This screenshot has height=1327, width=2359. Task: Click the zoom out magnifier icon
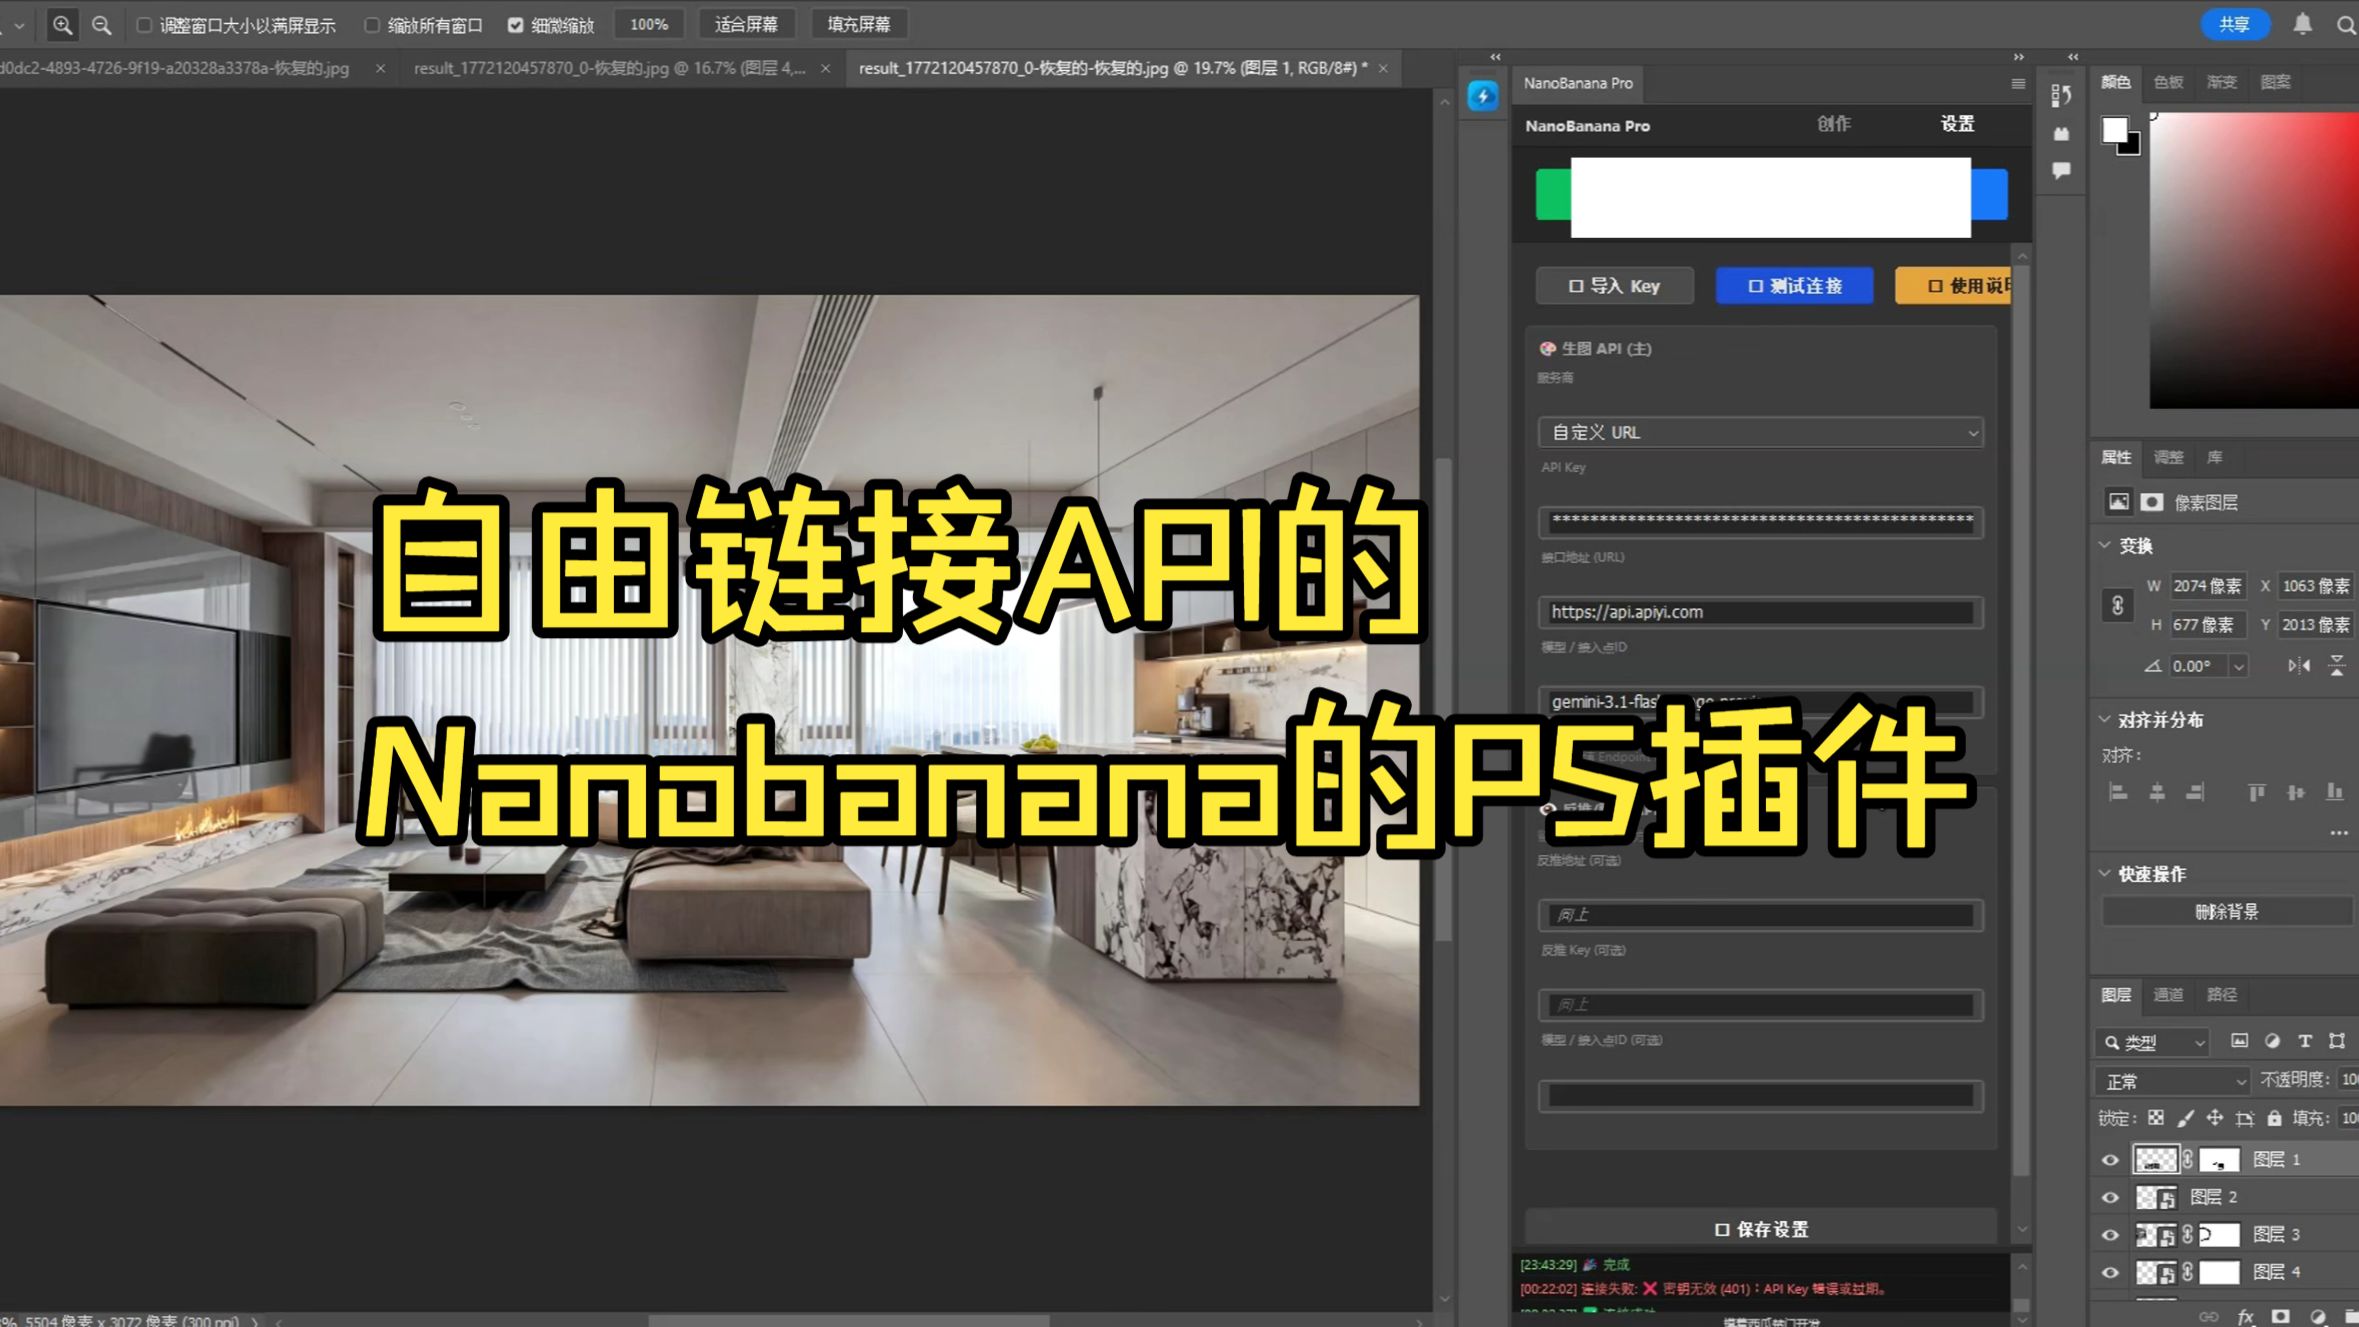[x=101, y=25]
